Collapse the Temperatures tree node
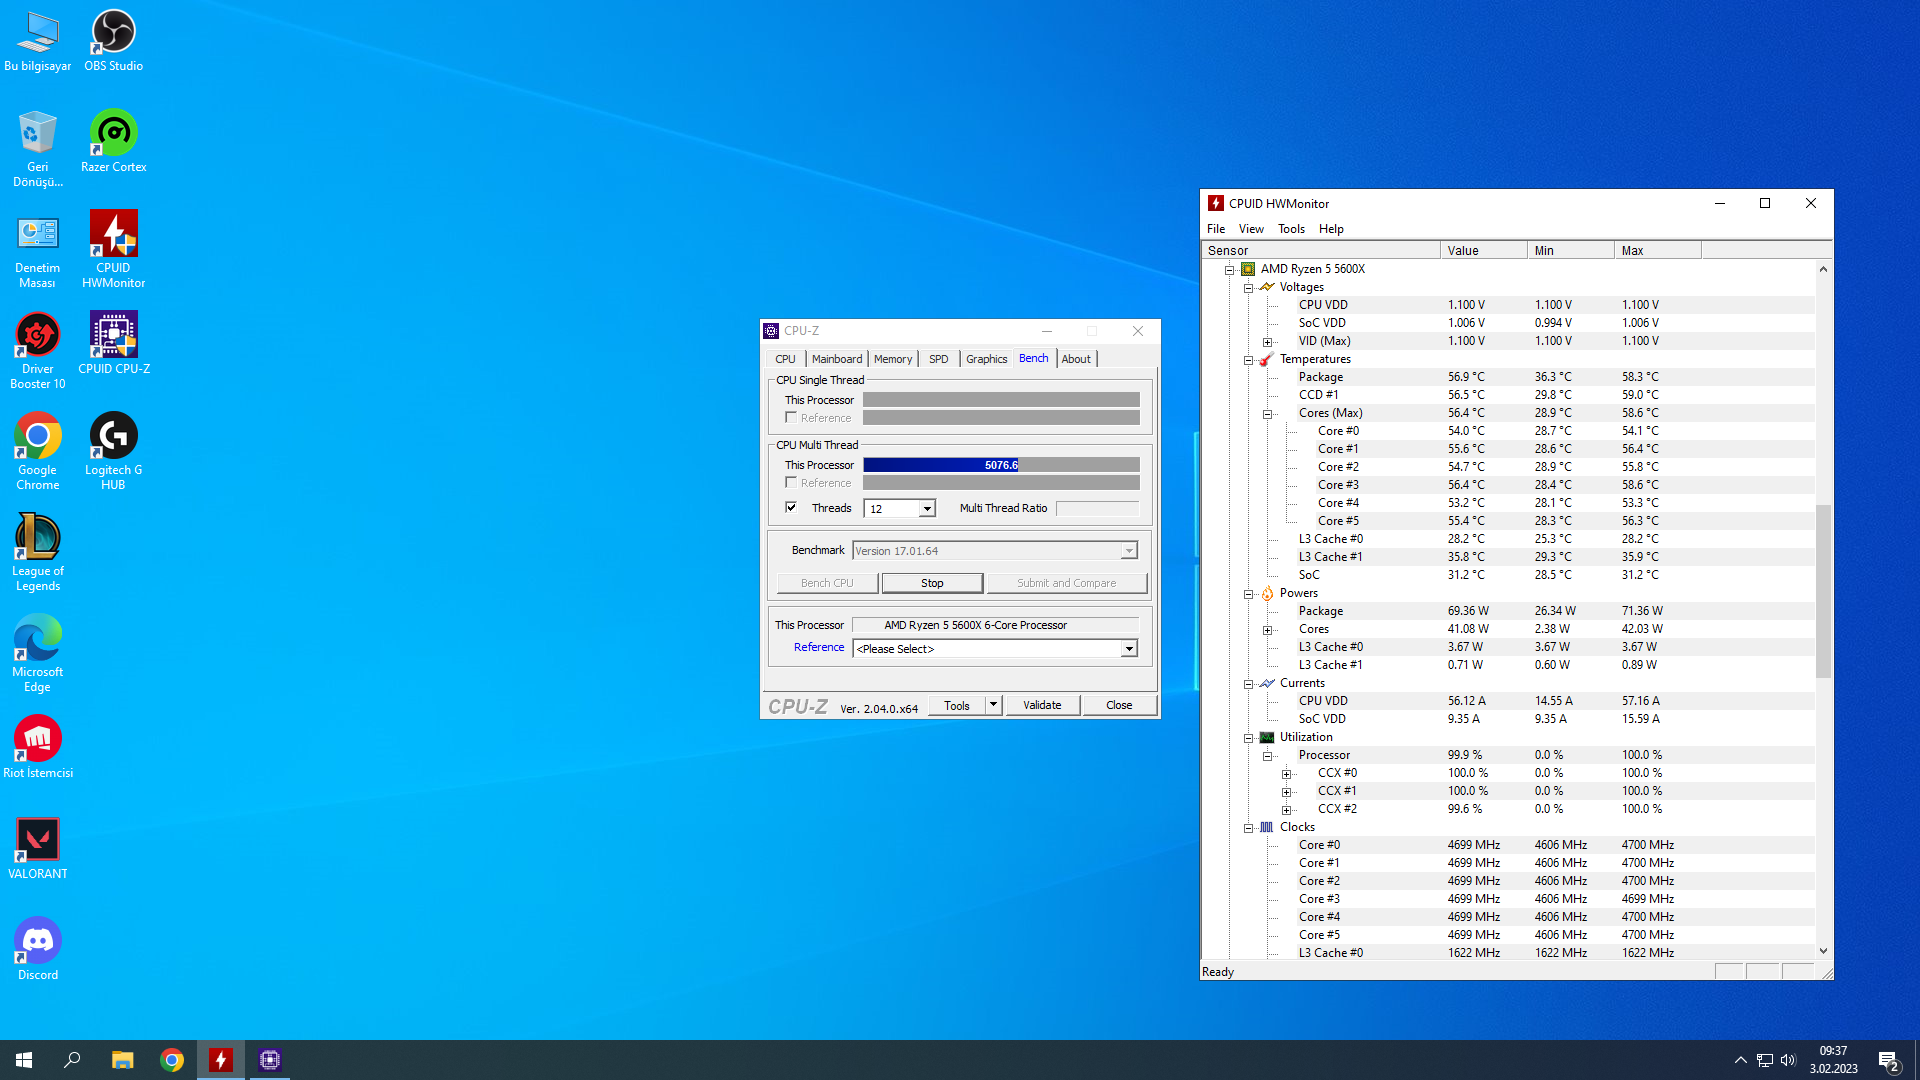 (1248, 360)
